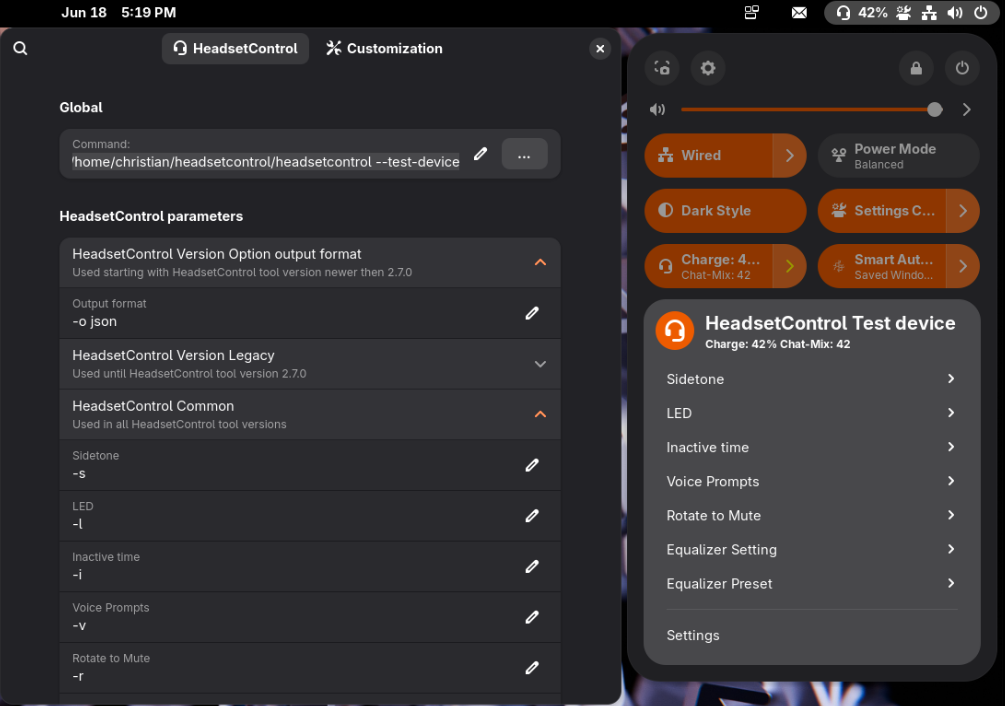
Task: Lock the screen with padlock icon
Action: [916, 68]
